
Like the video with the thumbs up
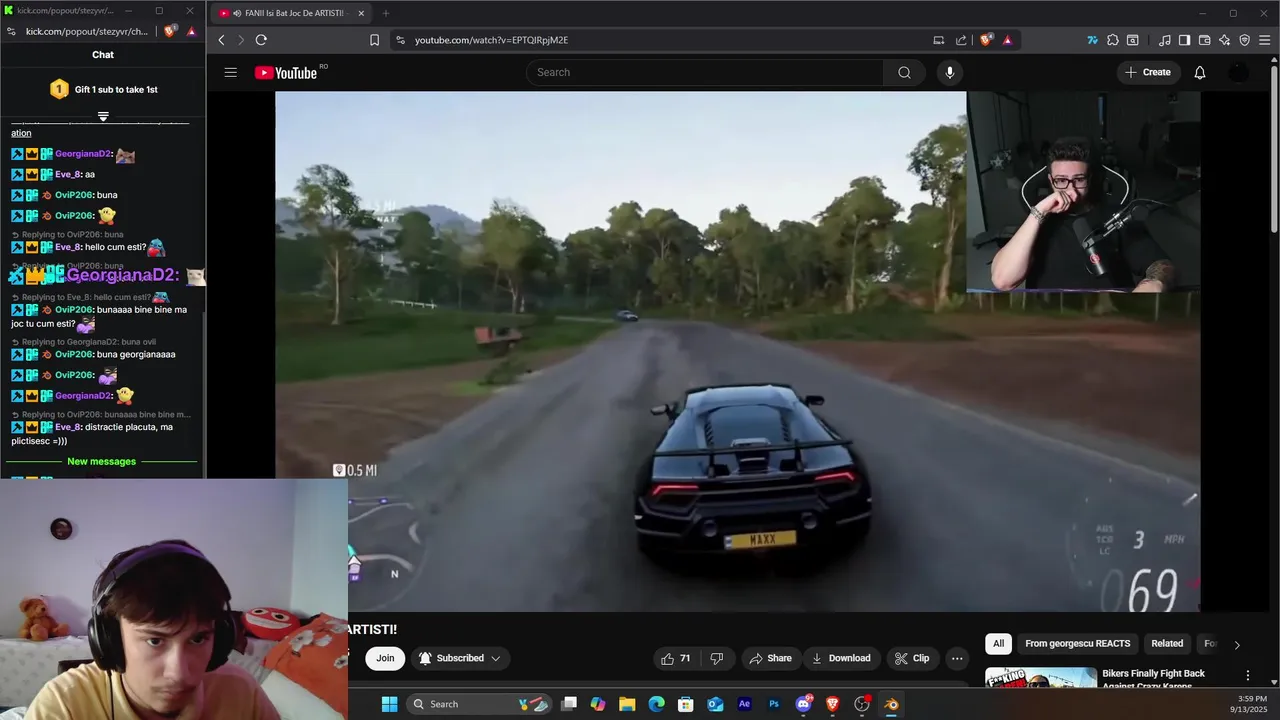tap(676, 658)
